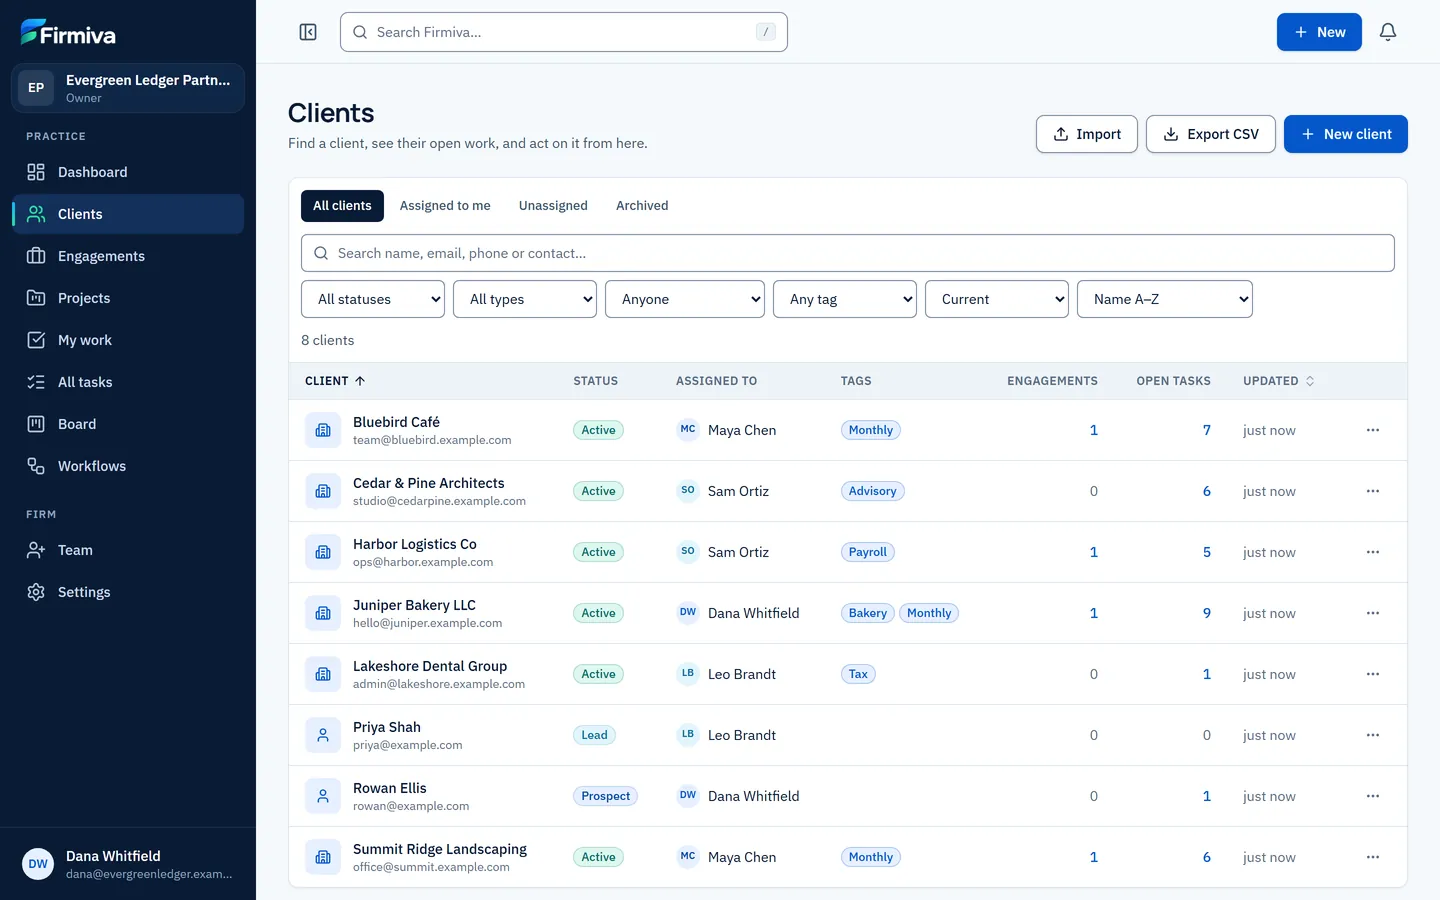Open the Anyone assignee filter

[685, 299]
